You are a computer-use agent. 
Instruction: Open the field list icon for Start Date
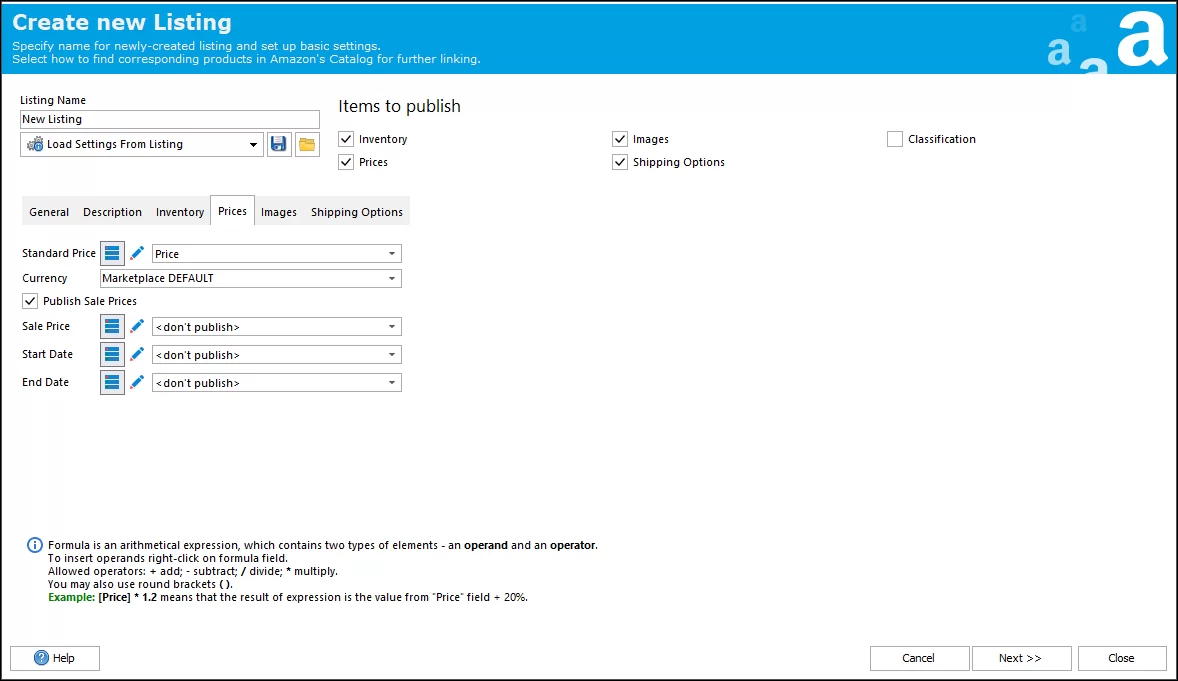click(x=112, y=353)
